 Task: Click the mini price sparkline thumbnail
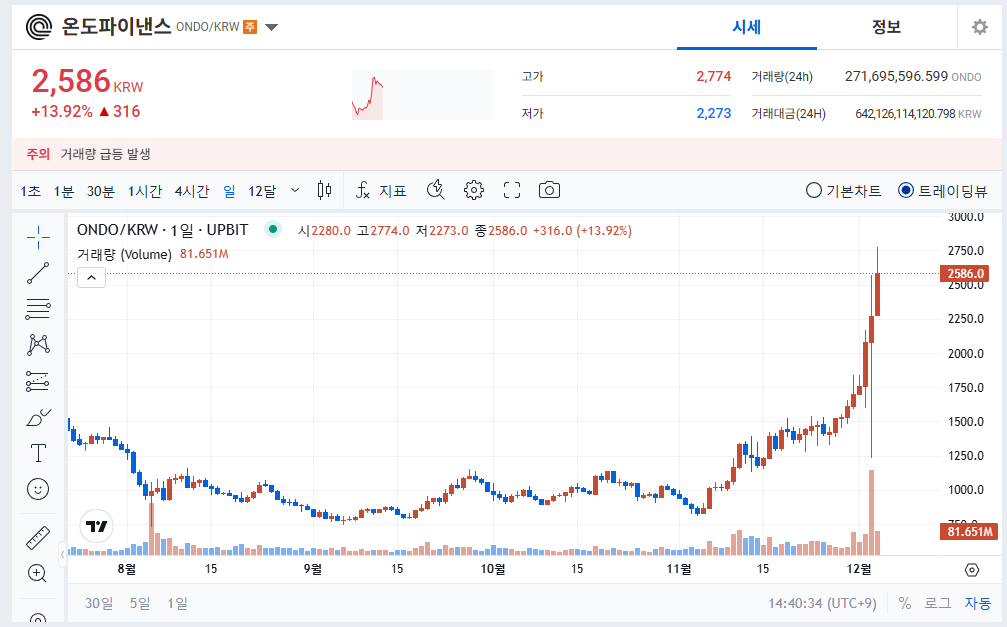[x=421, y=95]
